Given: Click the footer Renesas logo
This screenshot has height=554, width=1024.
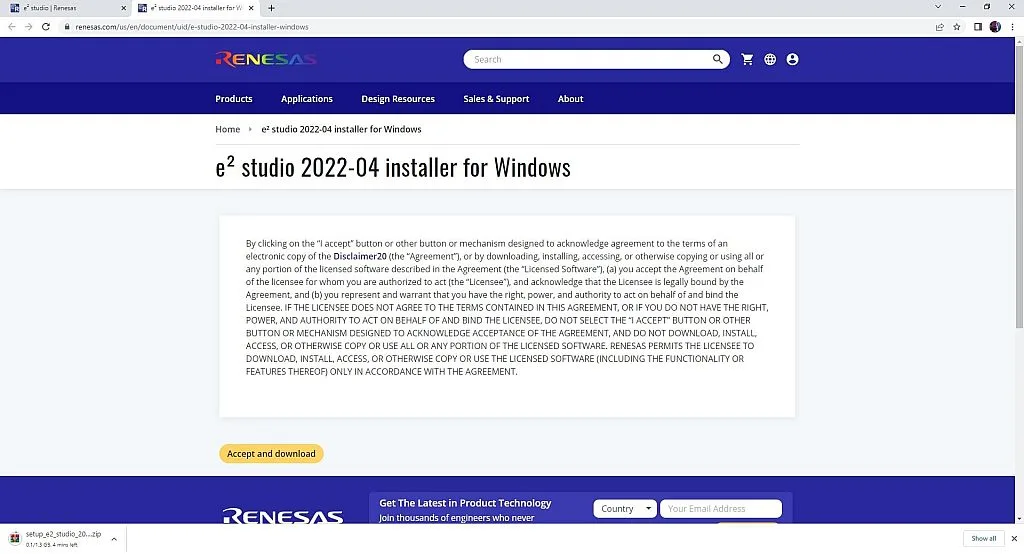Looking at the screenshot, I should 283,516.
